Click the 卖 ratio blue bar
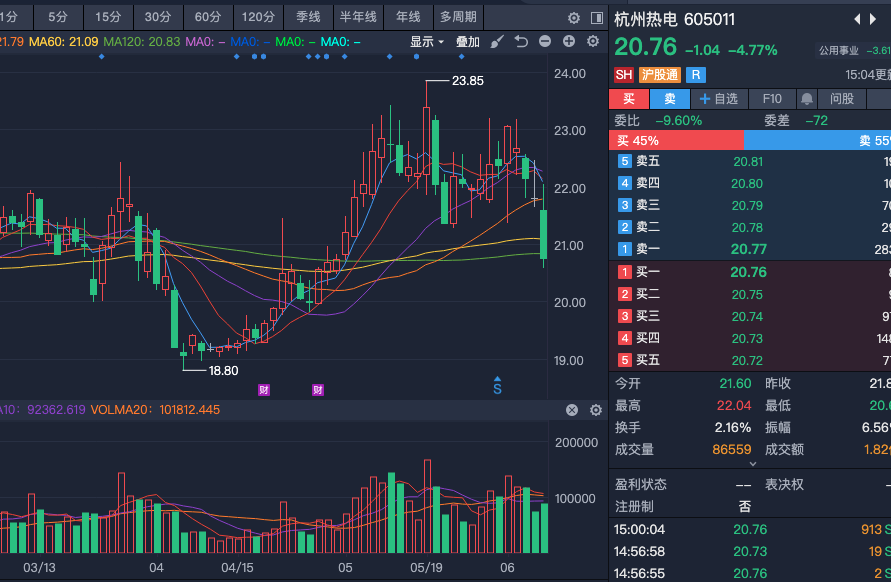The image size is (891, 582). click(x=817, y=140)
